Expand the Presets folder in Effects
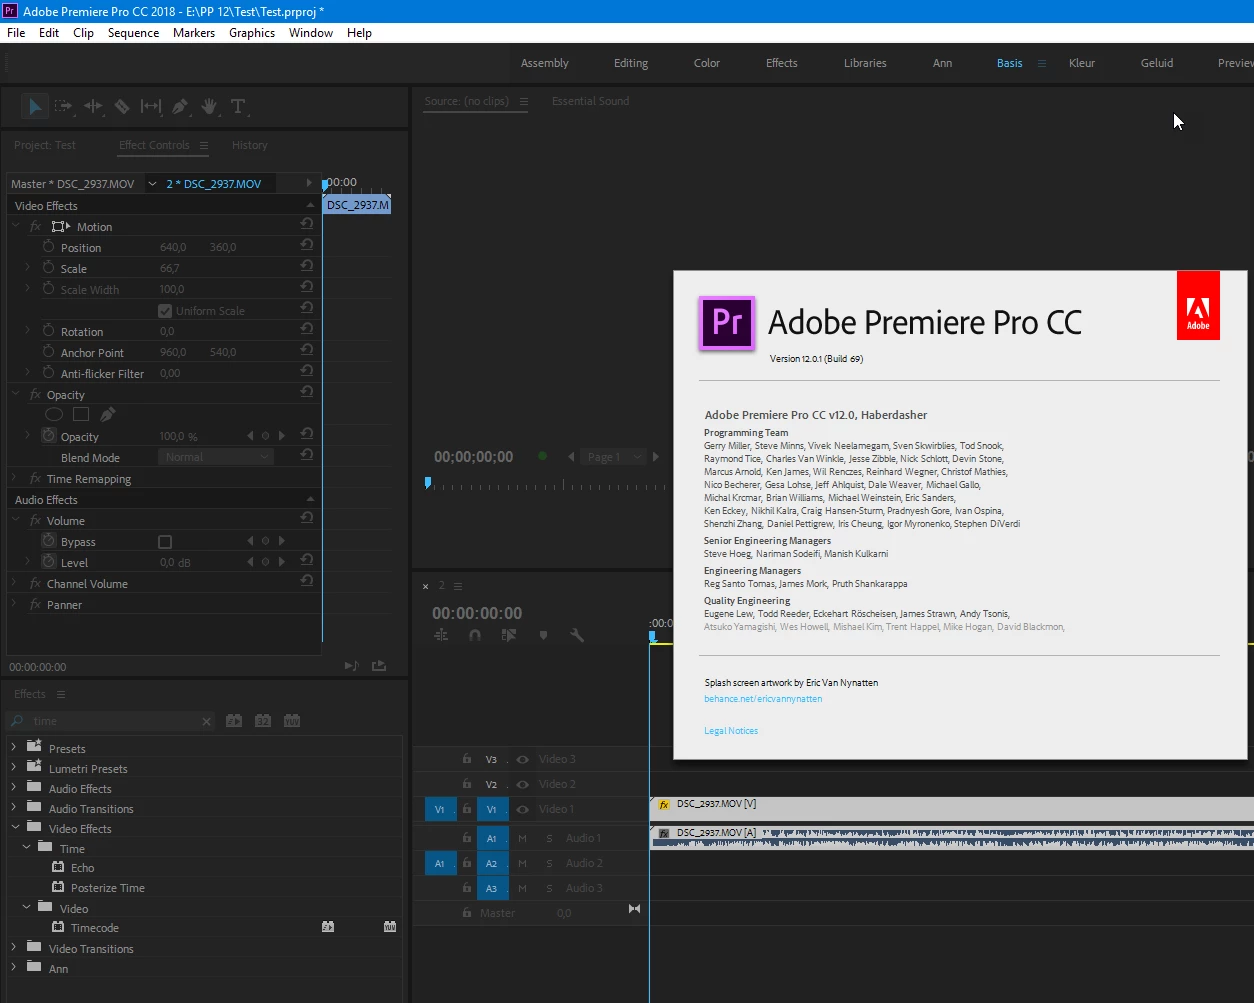This screenshot has width=1254, height=1003. [14, 747]
